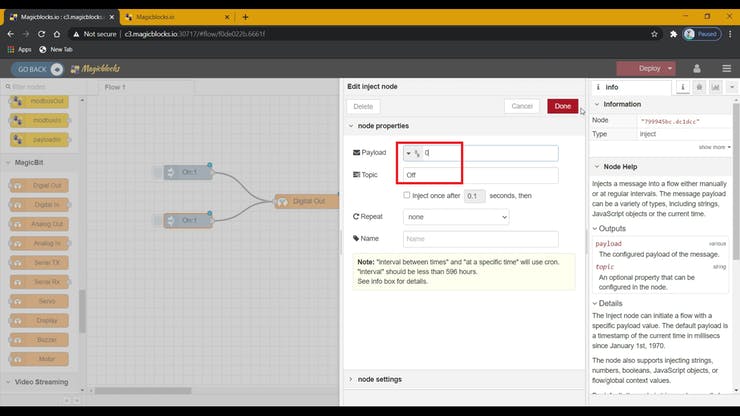Image resolution: width=740 pixels, height=416 pixels.
Task: Click the palette vertical scrollbar thumb
Action: click(82, 311)
